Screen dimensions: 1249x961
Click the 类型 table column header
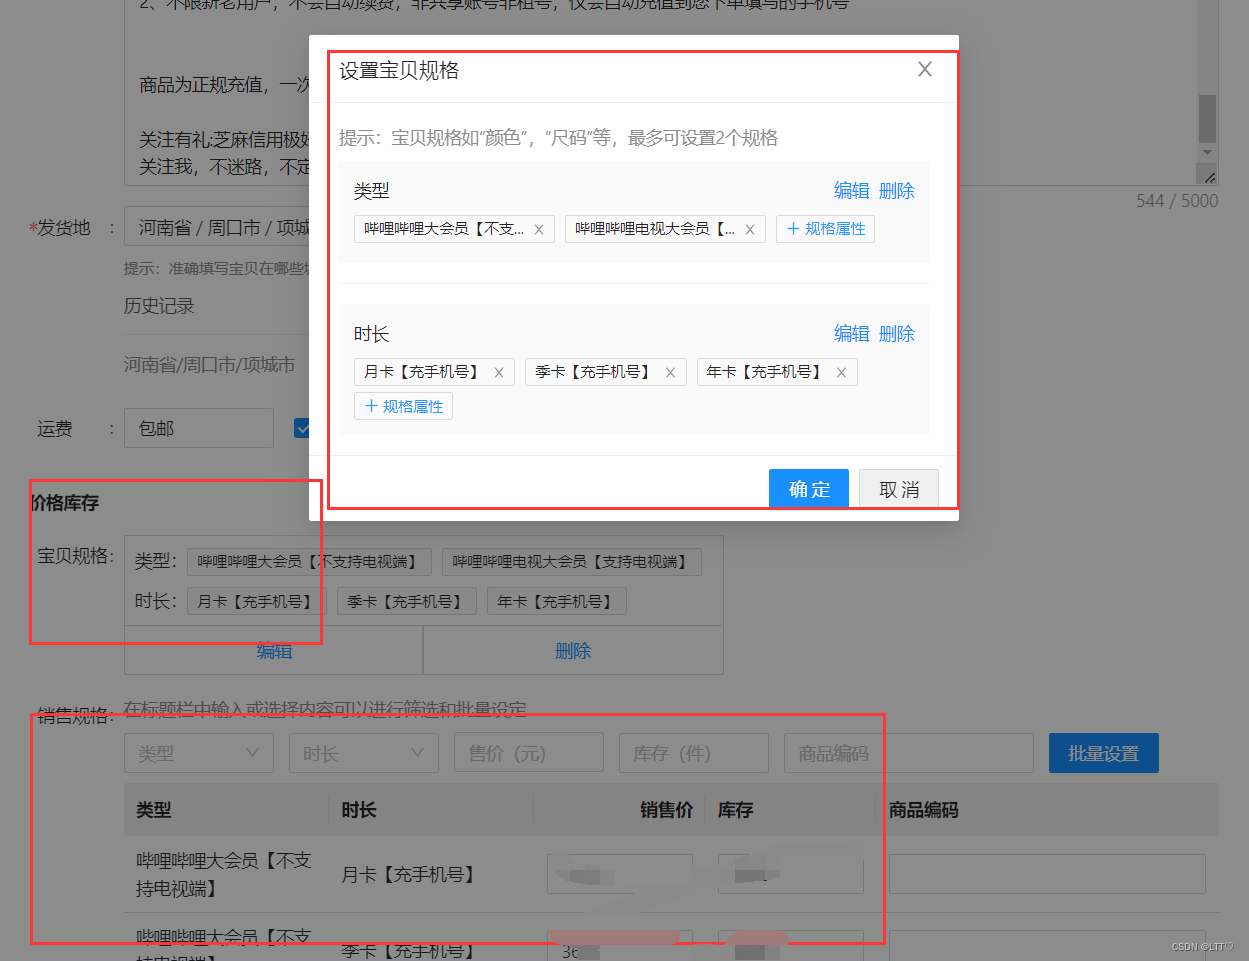pos(154,810)
